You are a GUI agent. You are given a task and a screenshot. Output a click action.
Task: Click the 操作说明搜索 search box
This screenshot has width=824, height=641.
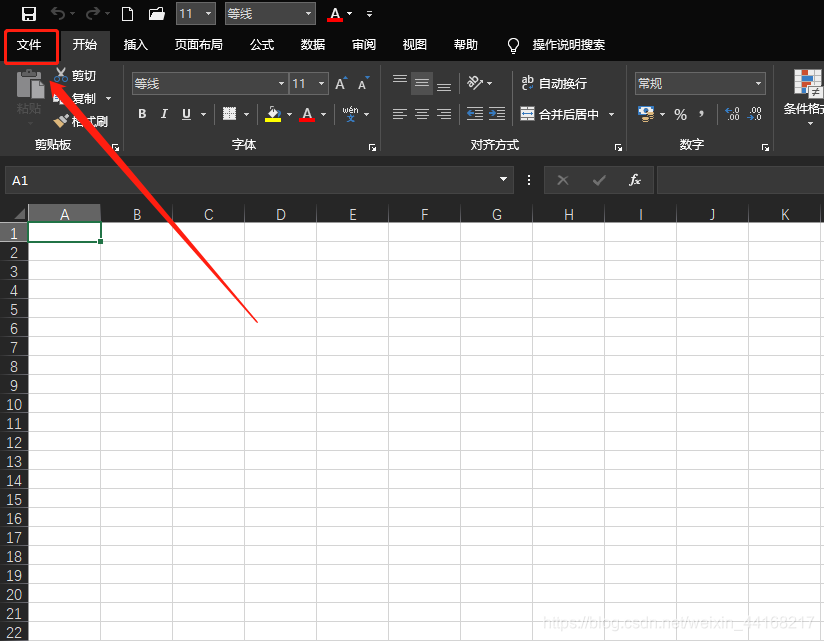click(569, 45)
